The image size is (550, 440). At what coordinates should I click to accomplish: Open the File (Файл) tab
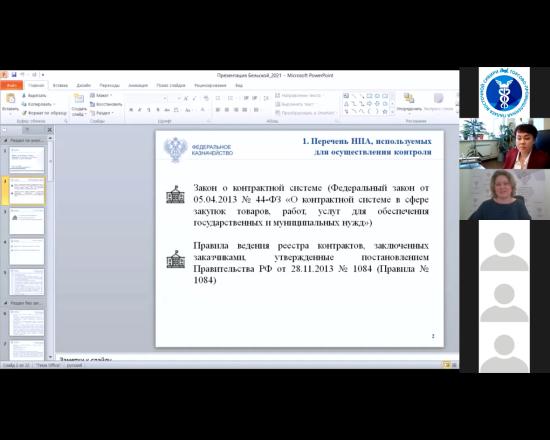click(12, 85)
